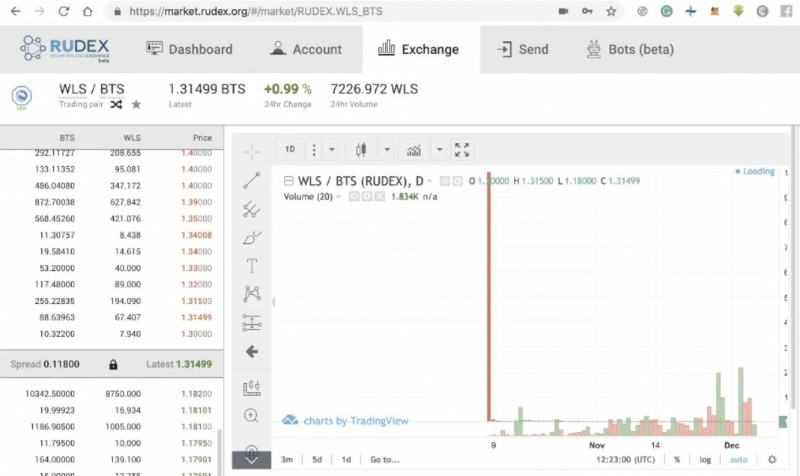Toggle fullscreen chart mode
Viewport: 800px width, 476px height.
point(462,149)
